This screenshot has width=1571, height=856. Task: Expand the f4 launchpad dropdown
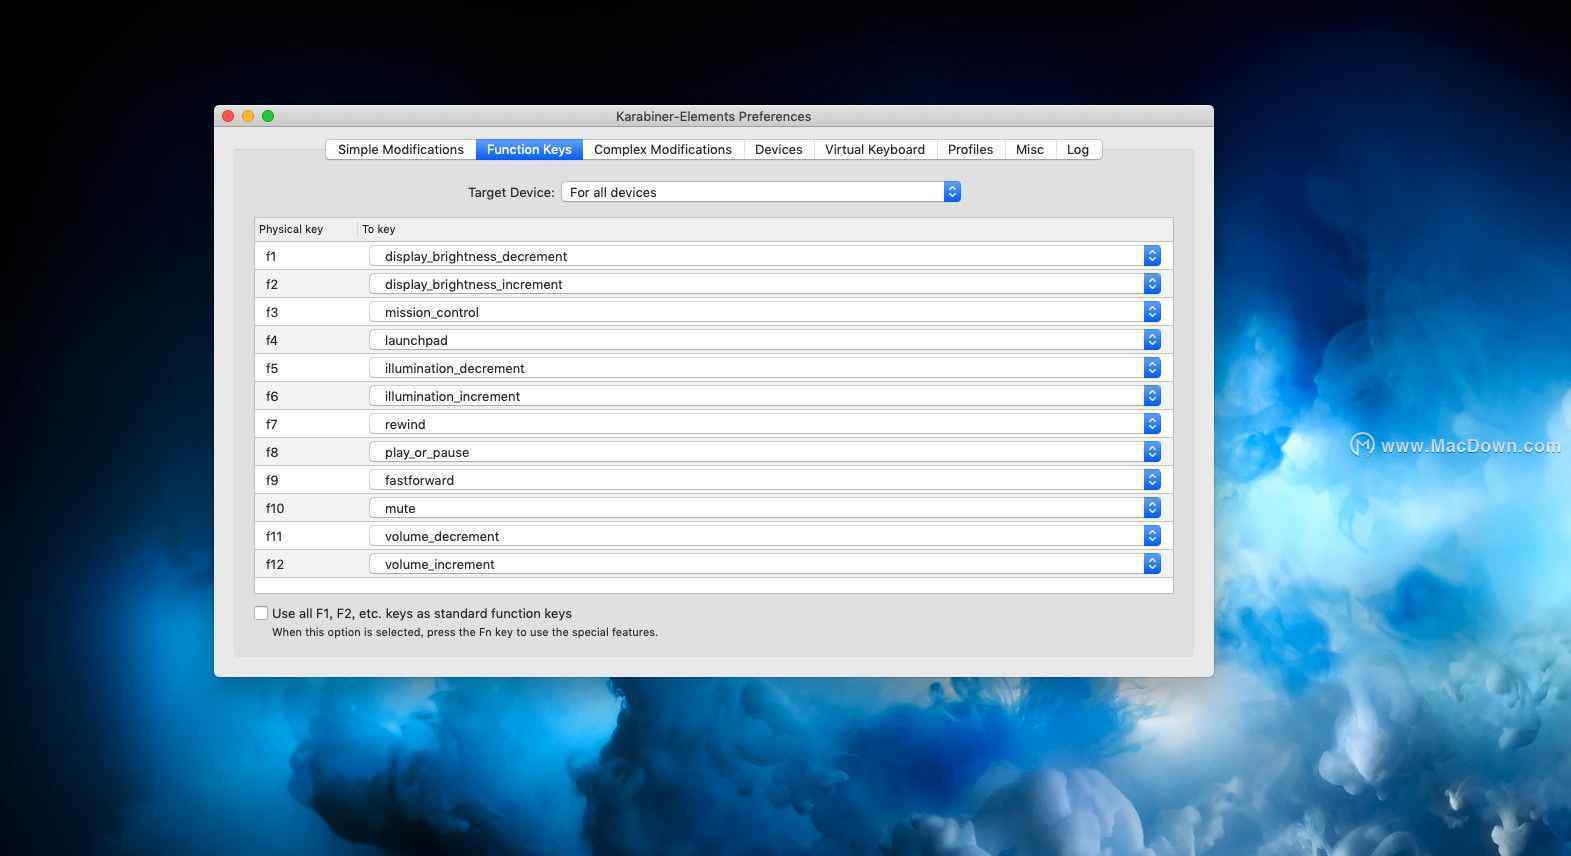[x=765, y=340]
